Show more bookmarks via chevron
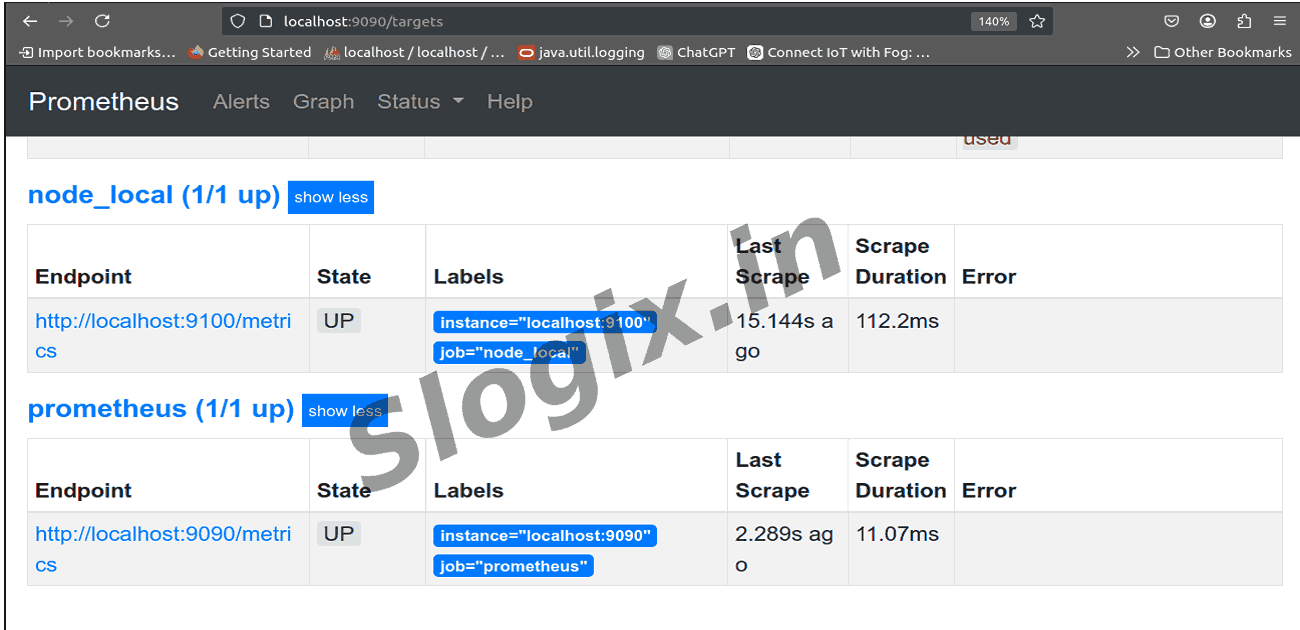Image resolution: width=1300 pixels, height=630 pixels. coord(1132,52)
